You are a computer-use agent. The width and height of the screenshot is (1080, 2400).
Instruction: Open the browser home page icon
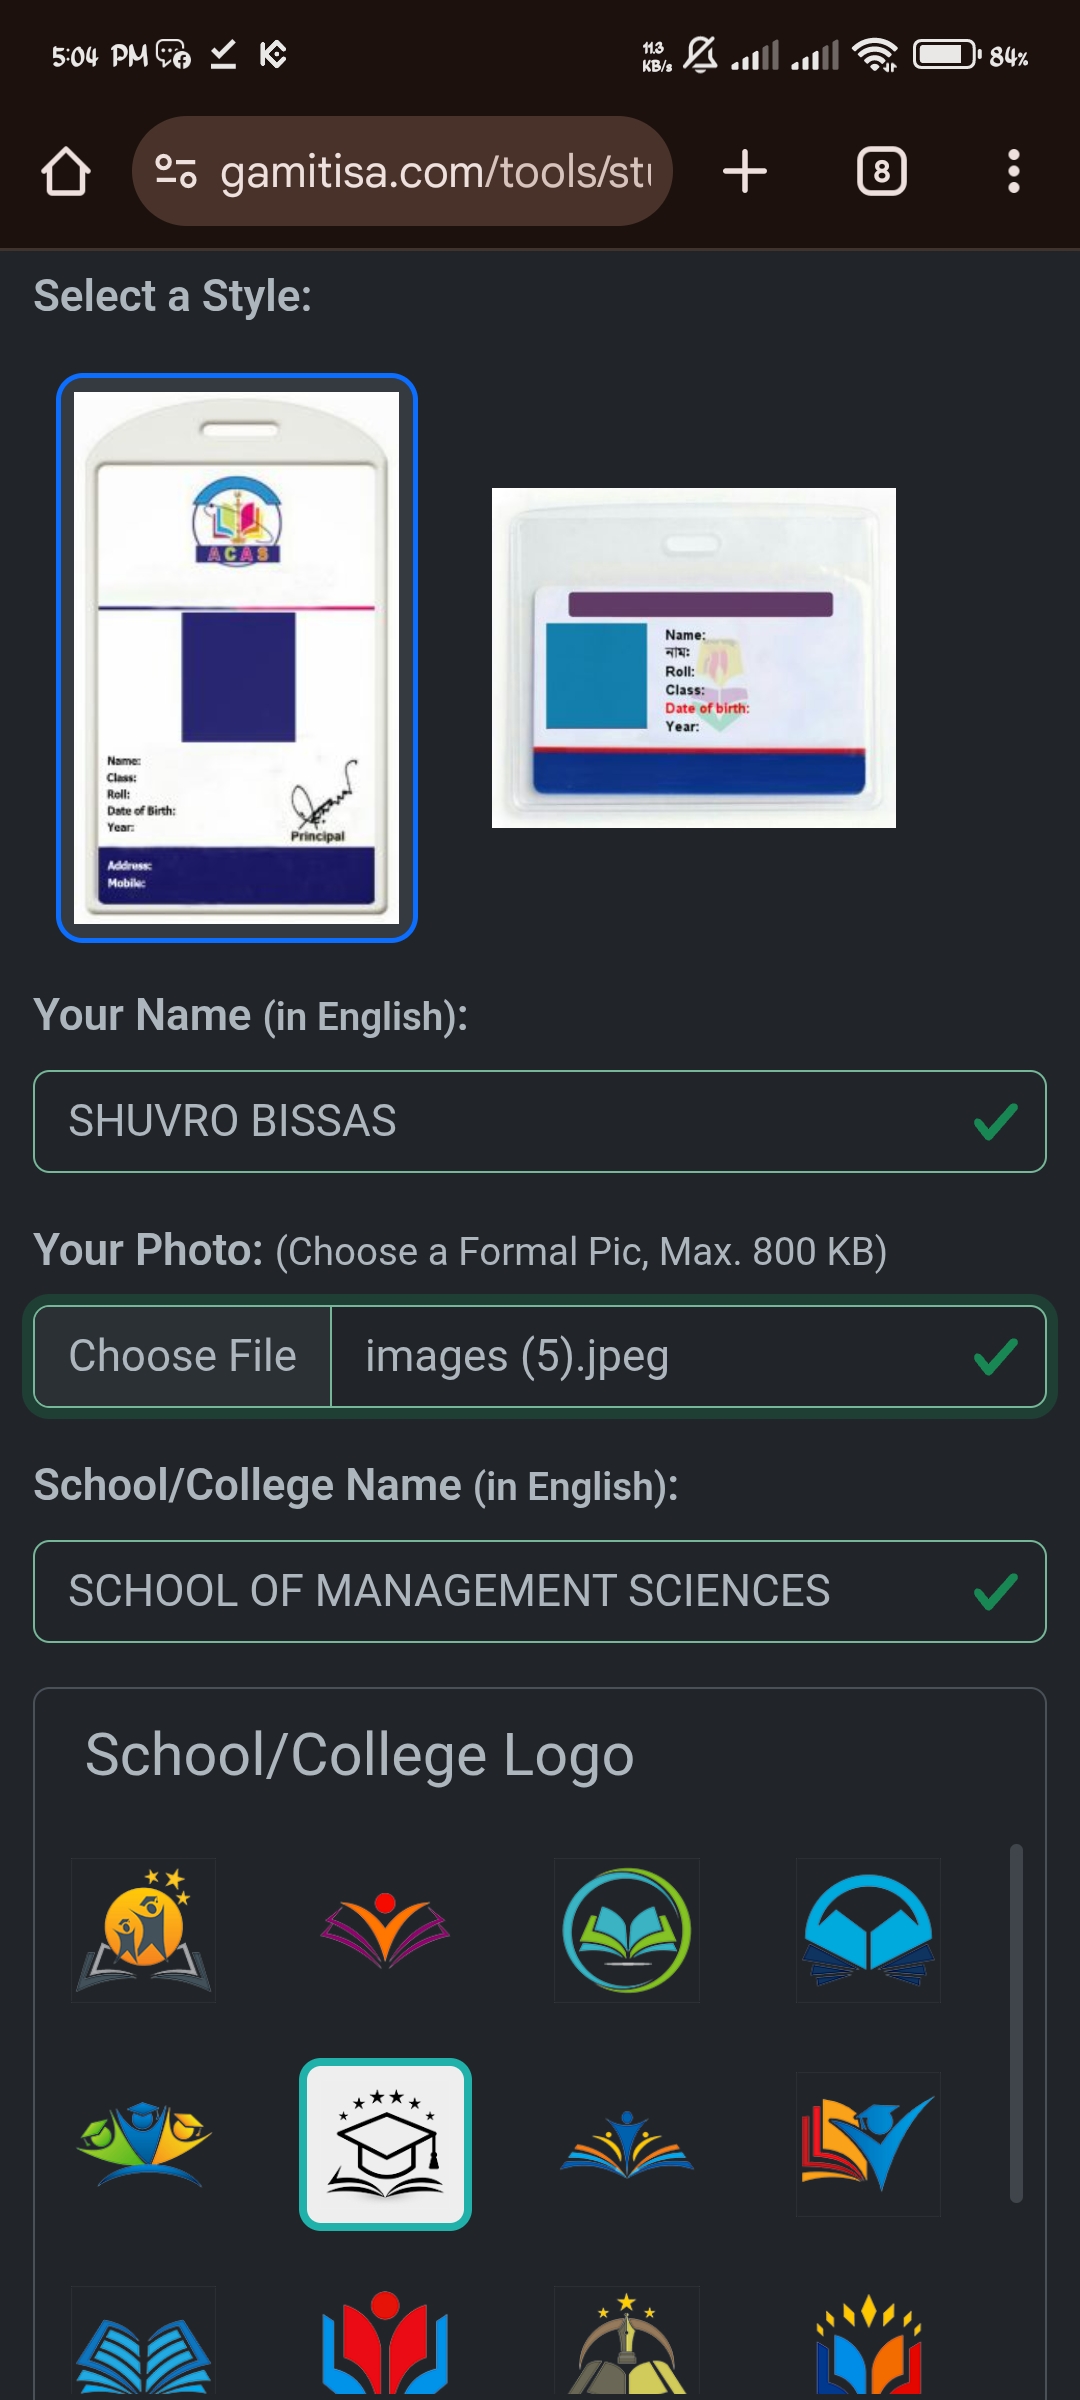click(66, 171)
